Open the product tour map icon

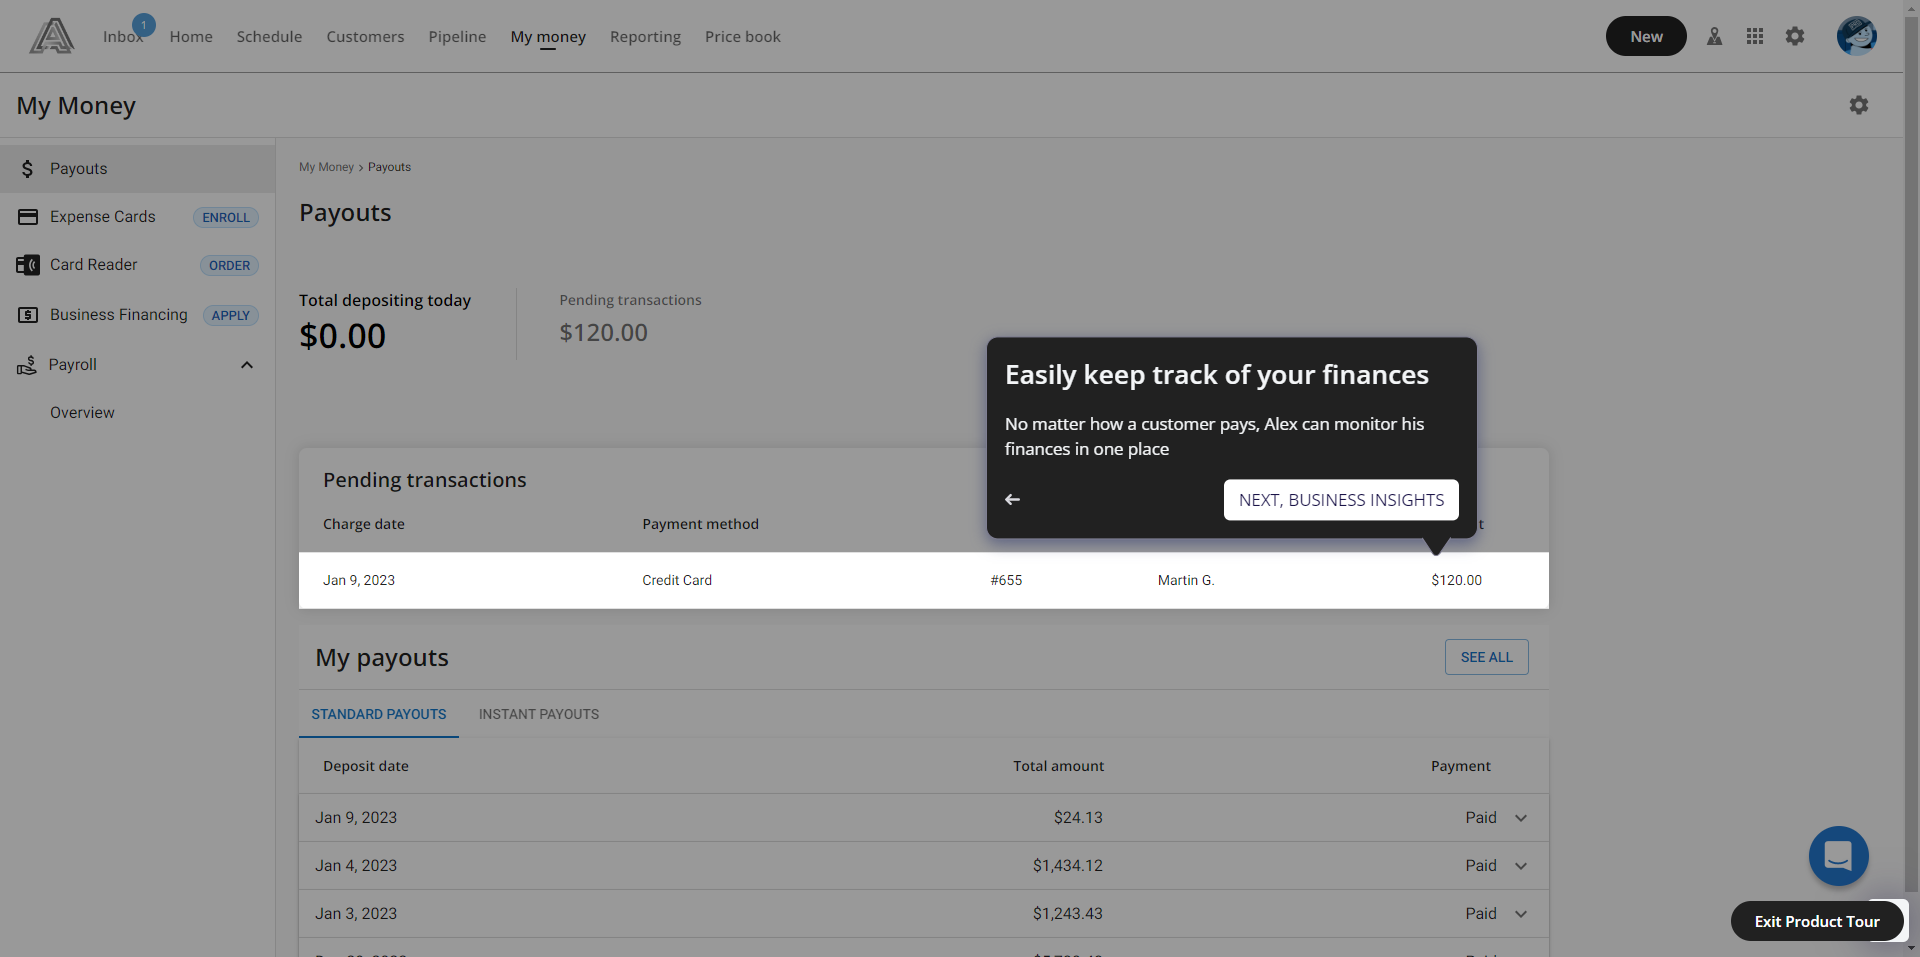point(1715,36)
